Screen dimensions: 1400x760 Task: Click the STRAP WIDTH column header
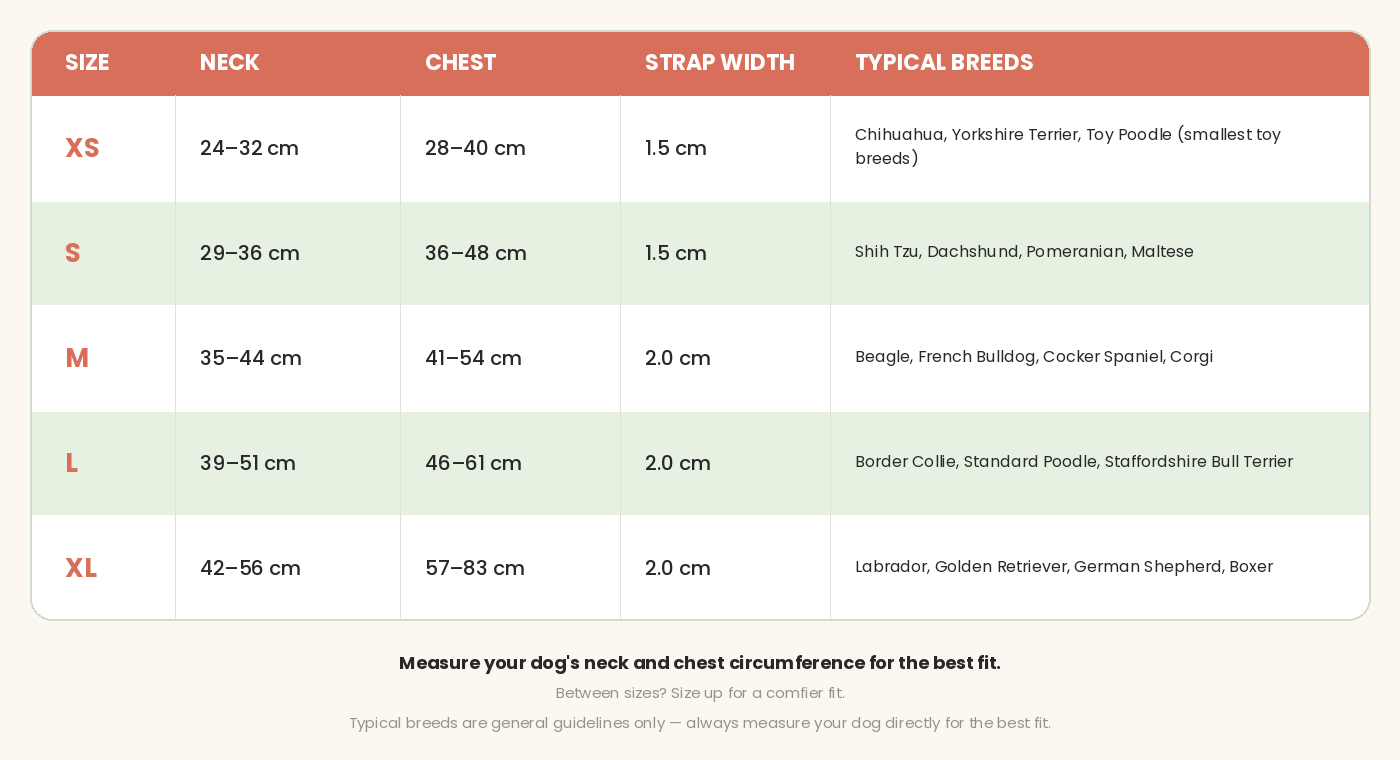[x=719, y=62]
